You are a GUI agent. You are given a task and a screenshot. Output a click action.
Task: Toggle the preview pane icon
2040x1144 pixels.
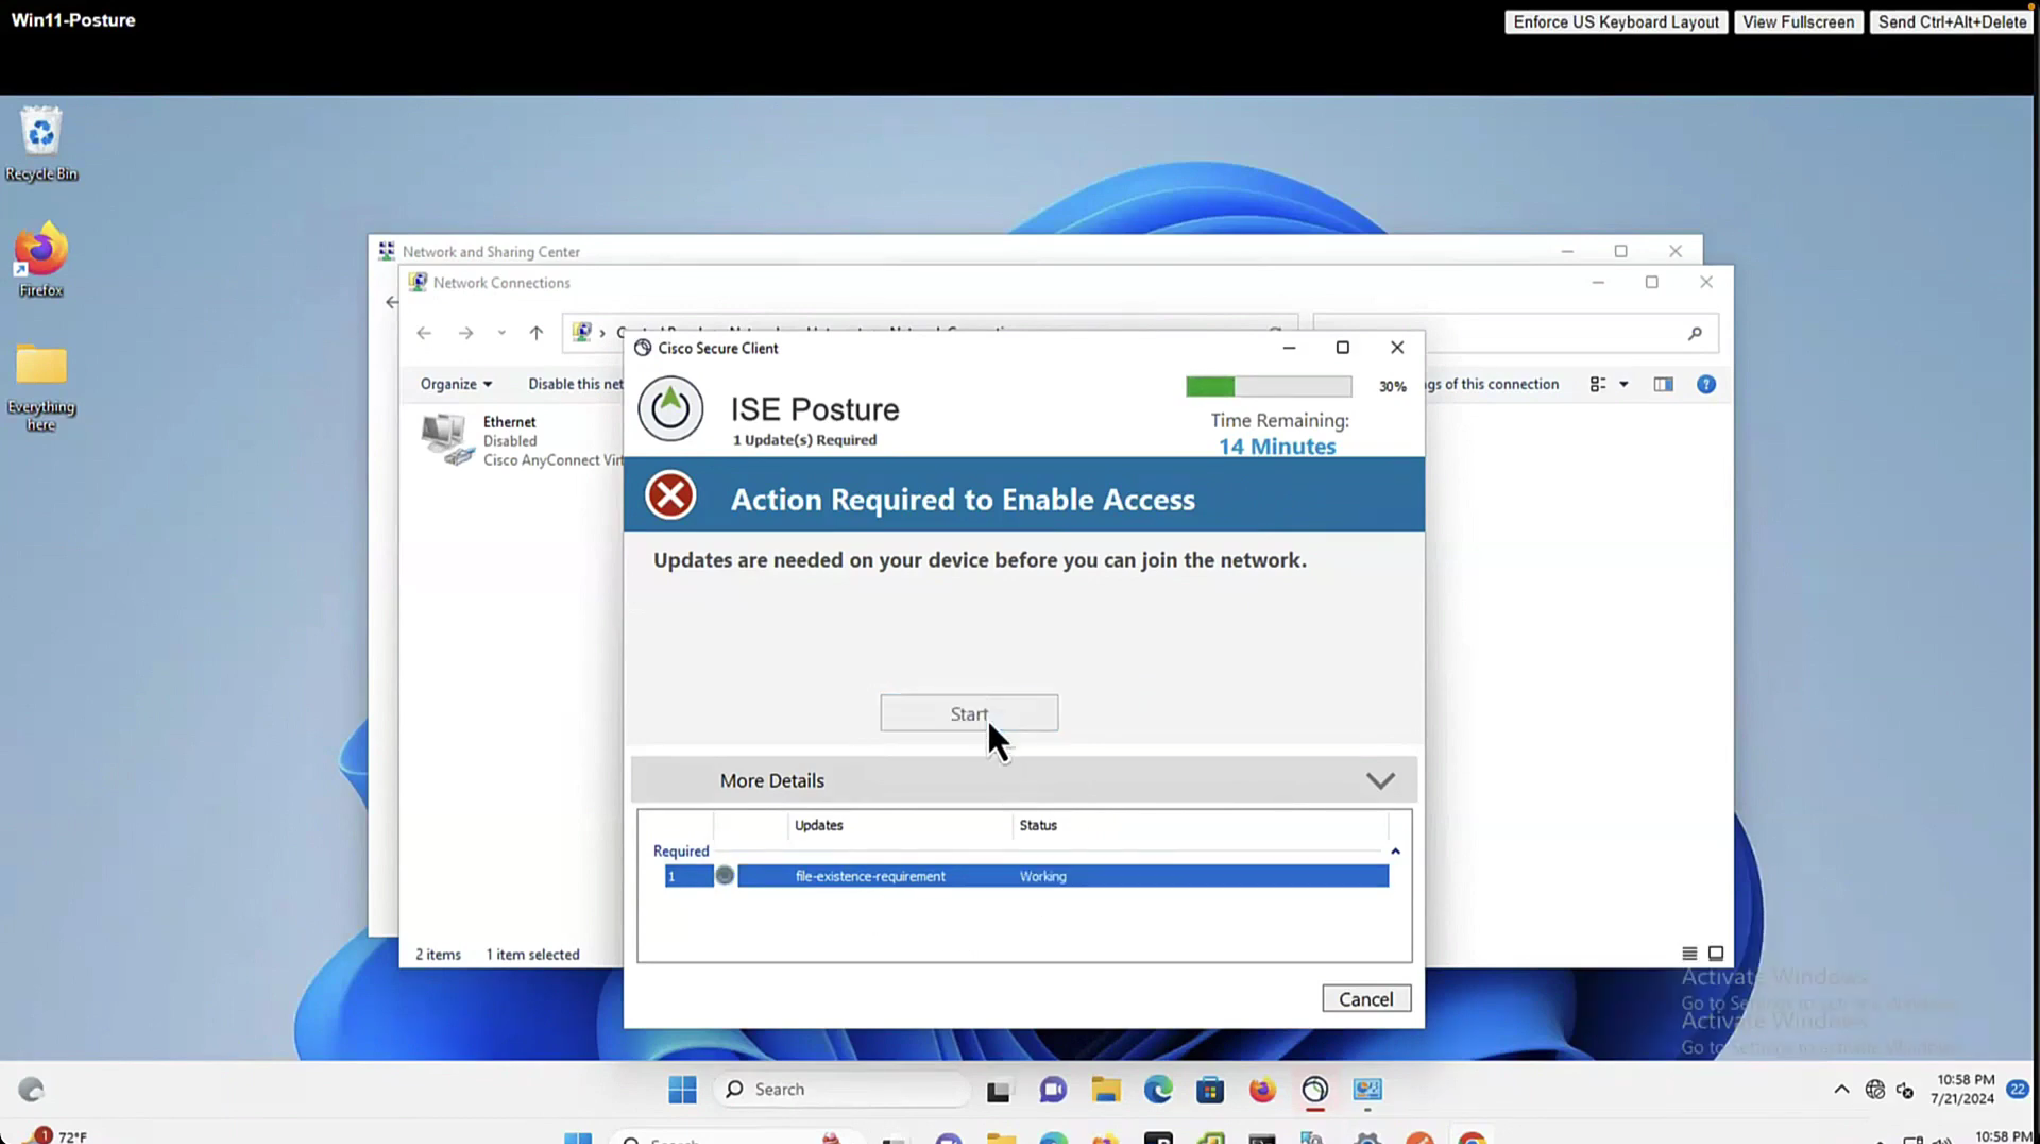coord(1662,384)
